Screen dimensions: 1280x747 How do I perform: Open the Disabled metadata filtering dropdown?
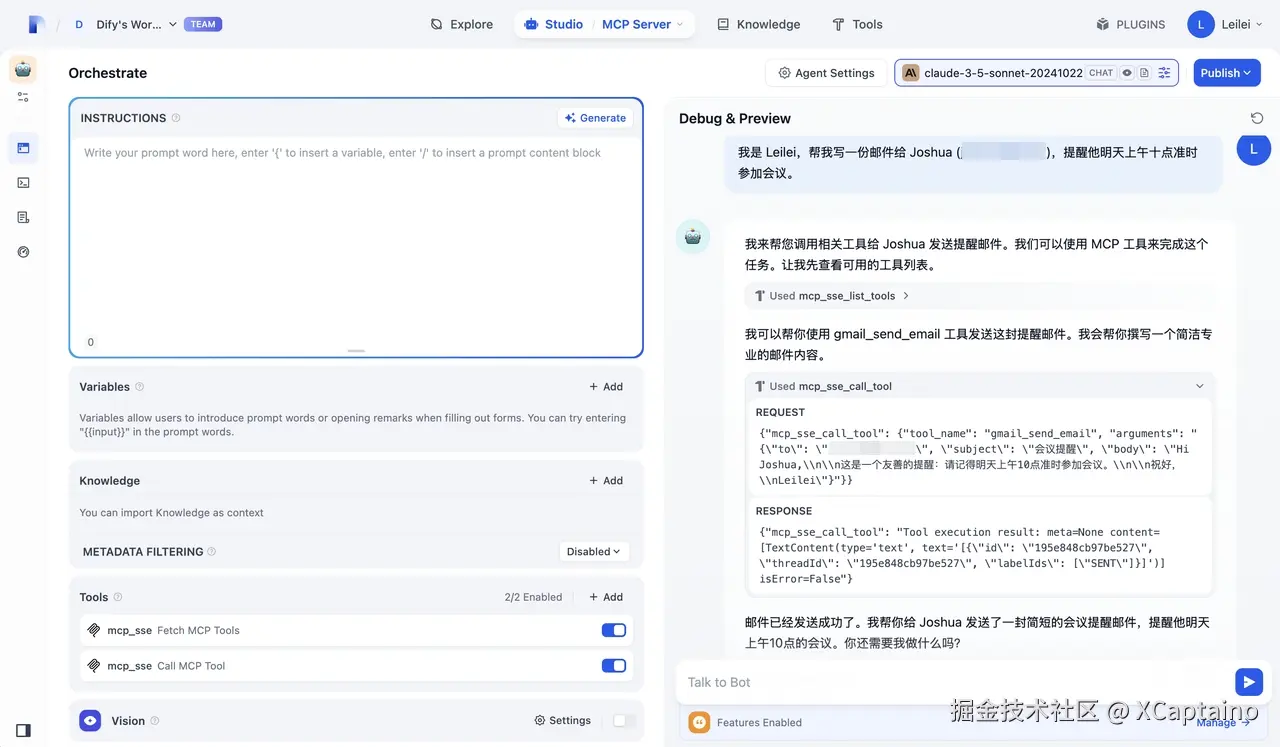pyautogui.click(x=594, y=552)
